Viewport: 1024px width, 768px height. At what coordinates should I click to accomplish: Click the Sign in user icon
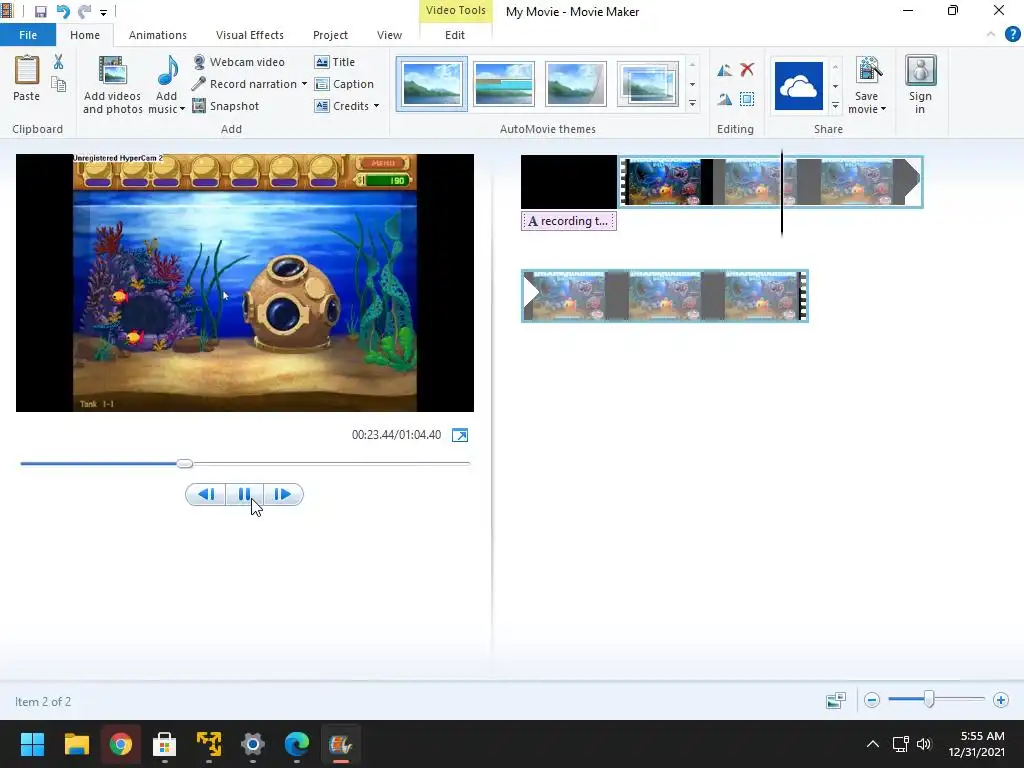tap(920, 71)
